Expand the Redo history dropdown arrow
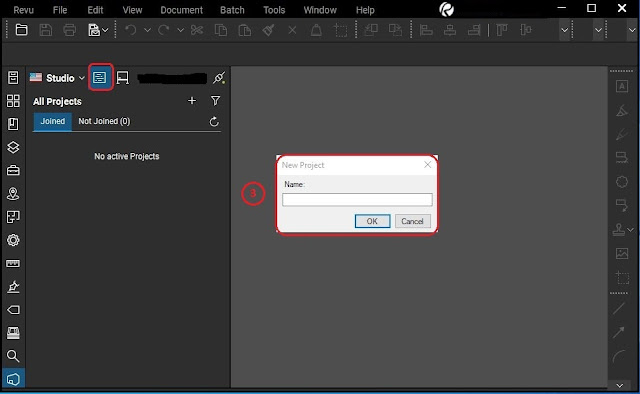This screenshot has height=394, width=640. point(180,30)
